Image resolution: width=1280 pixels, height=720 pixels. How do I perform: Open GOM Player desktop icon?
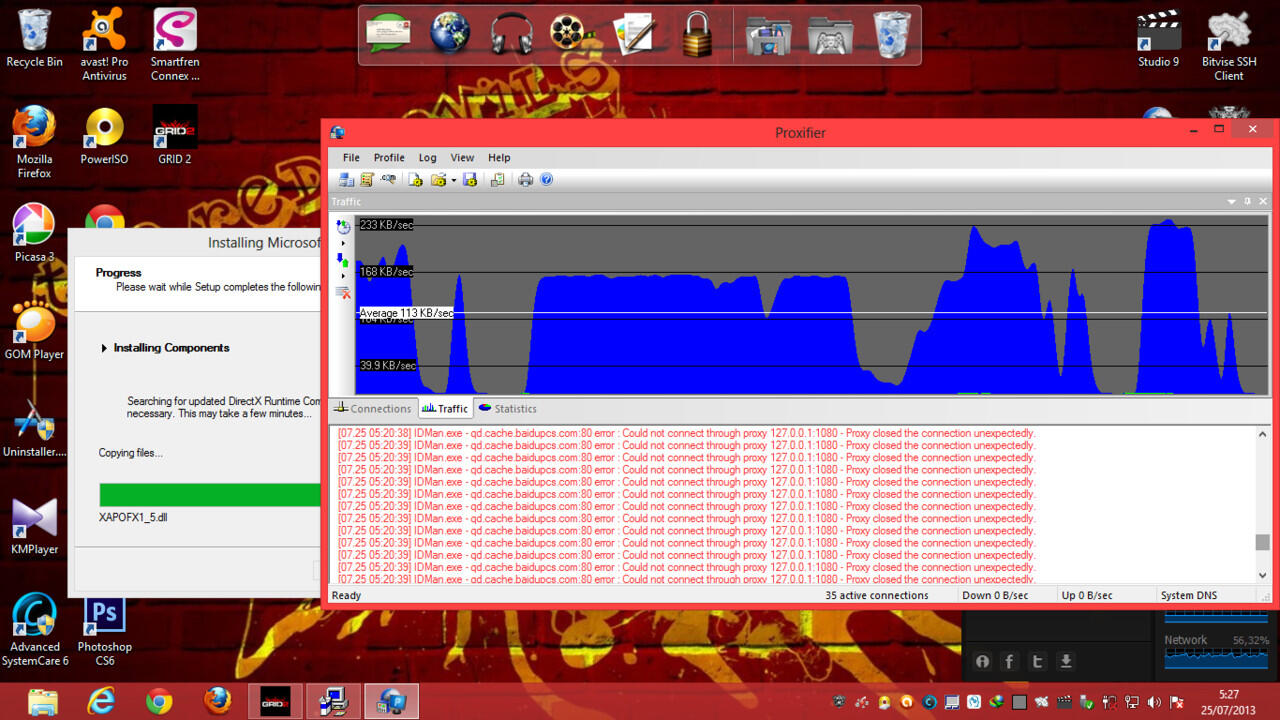(x=34, y=330)
